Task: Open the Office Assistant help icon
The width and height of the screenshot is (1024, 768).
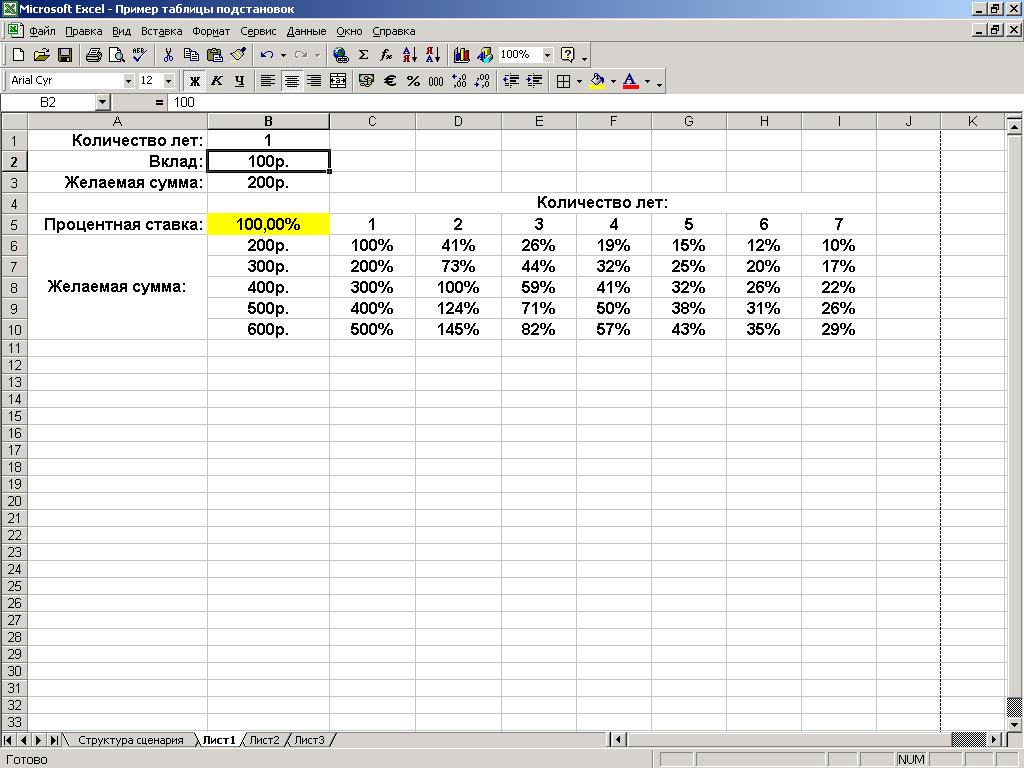Action: point(568,55)
